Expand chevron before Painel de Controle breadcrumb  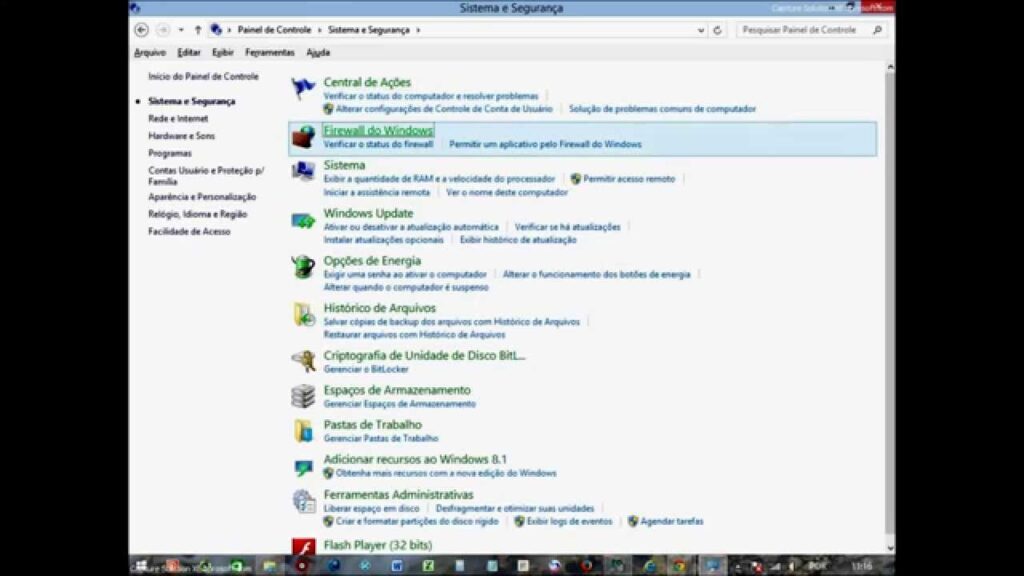(229, 30)
